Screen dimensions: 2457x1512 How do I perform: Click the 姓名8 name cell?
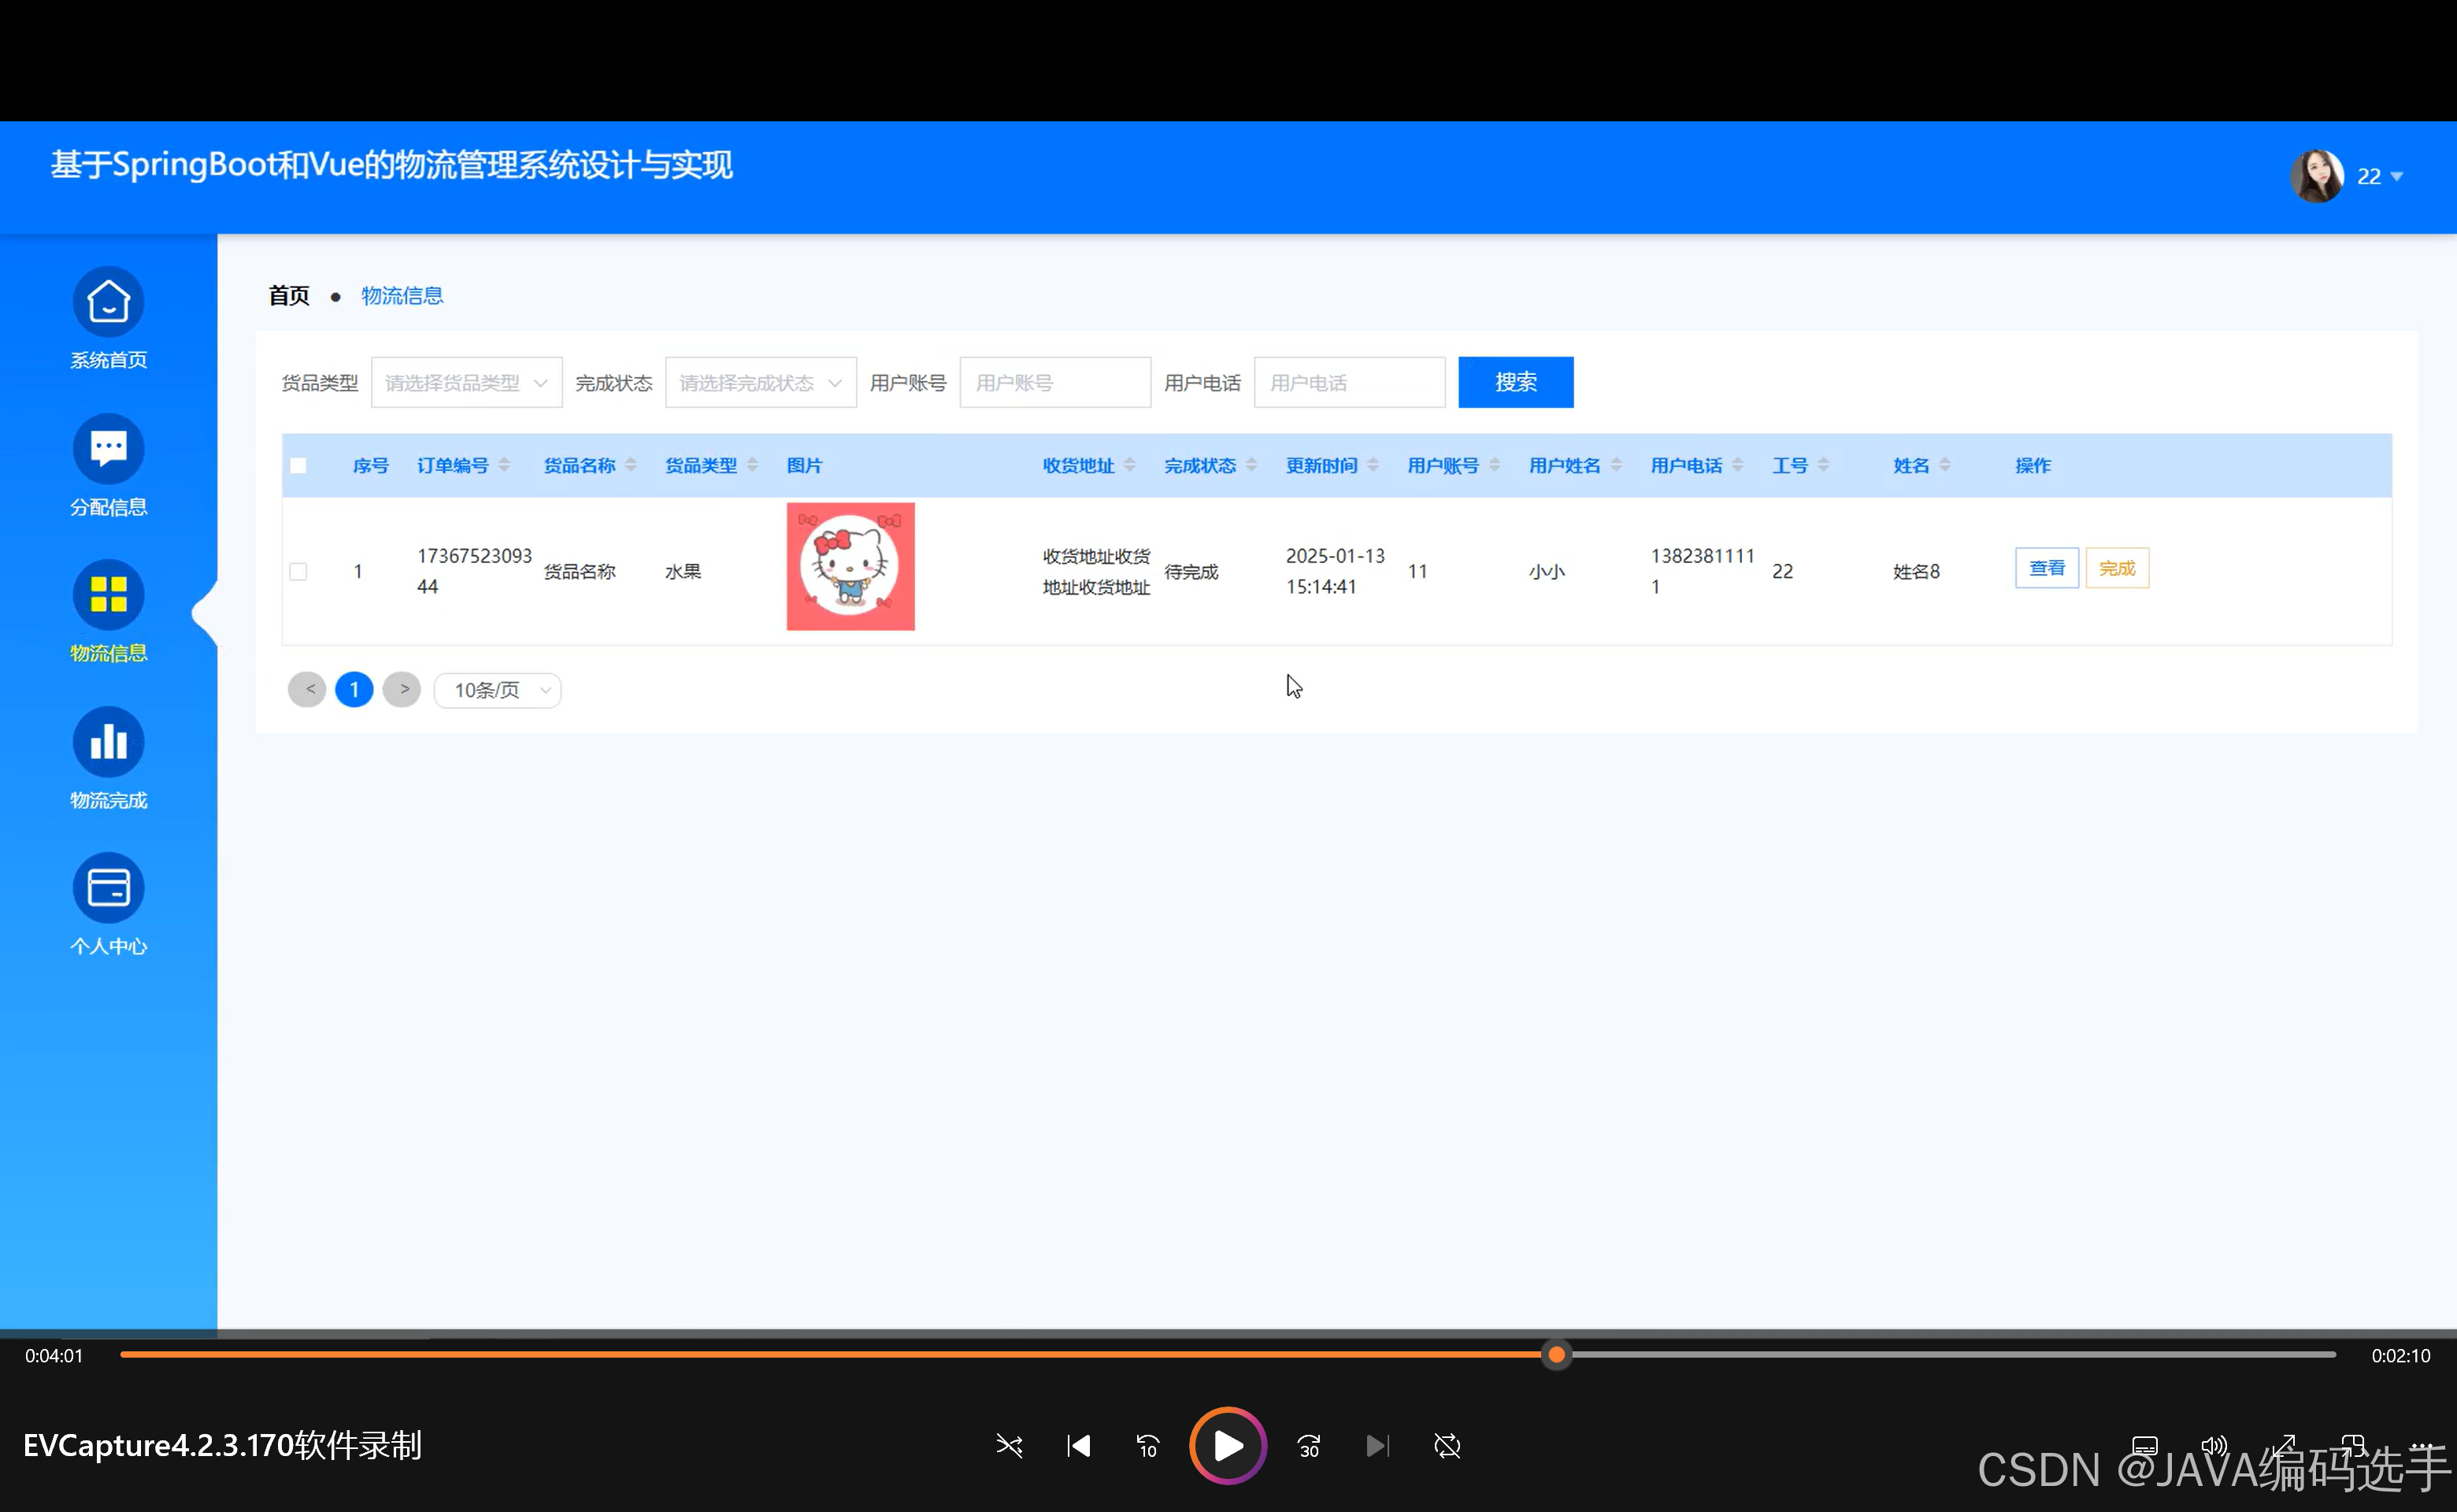(x=1916, y=572)
